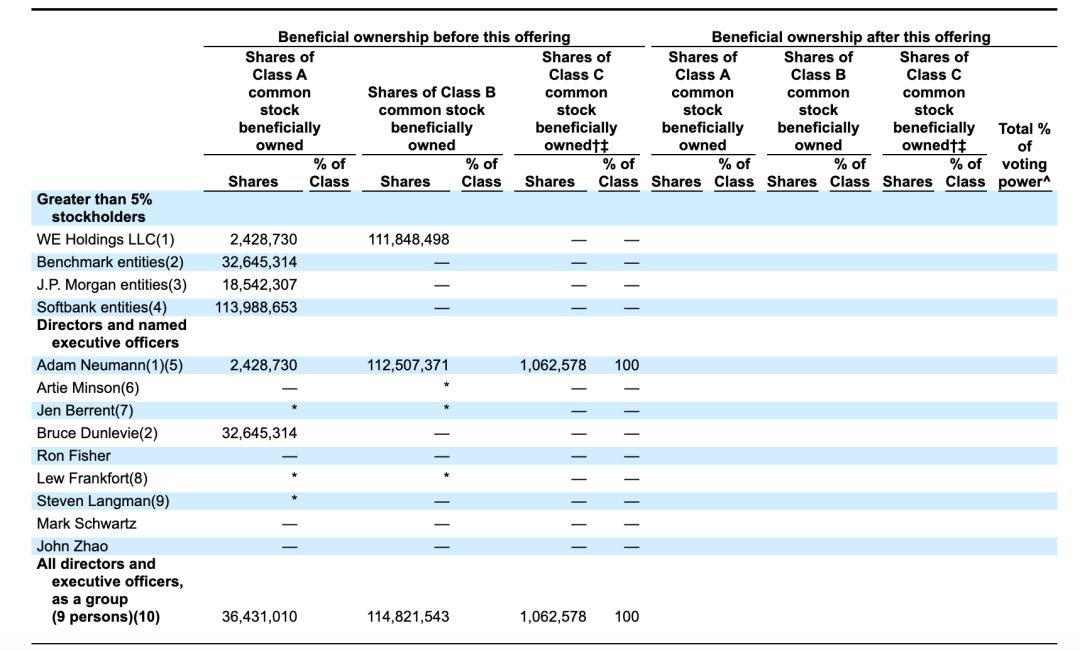Click Adam Neumann's Class C '100' percent value
Screen dimensions: 1080x650
point(627,366)
